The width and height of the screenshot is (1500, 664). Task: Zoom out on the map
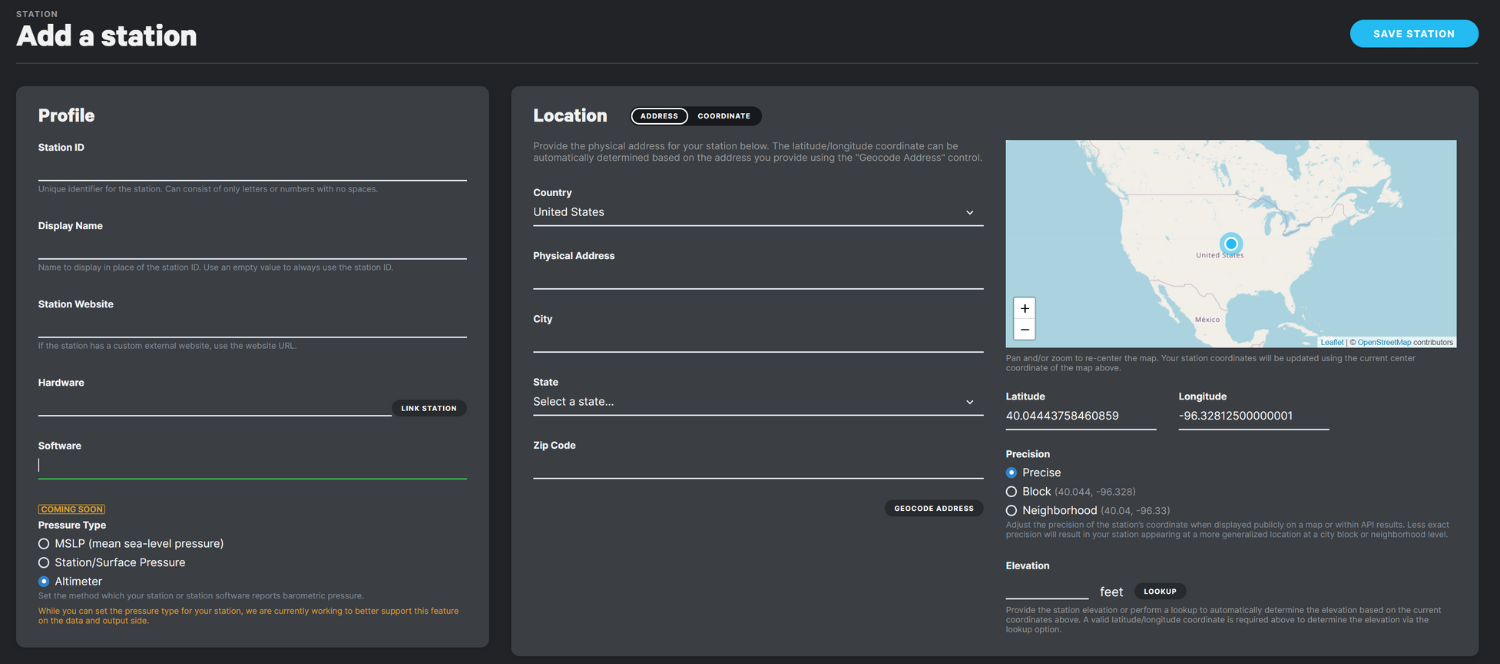click(1024, 330)
